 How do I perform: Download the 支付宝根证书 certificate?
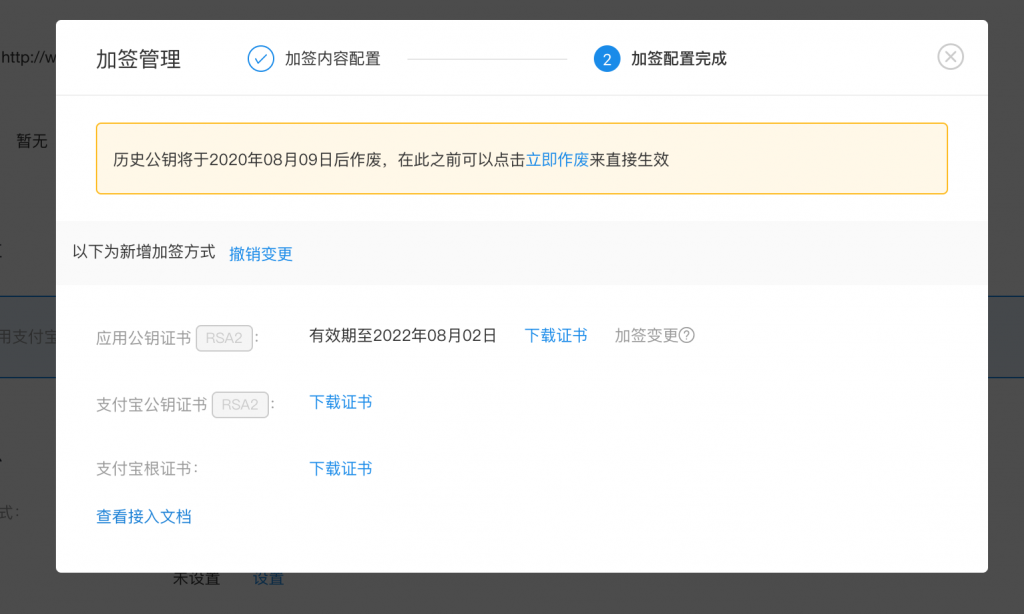point(340,468)
